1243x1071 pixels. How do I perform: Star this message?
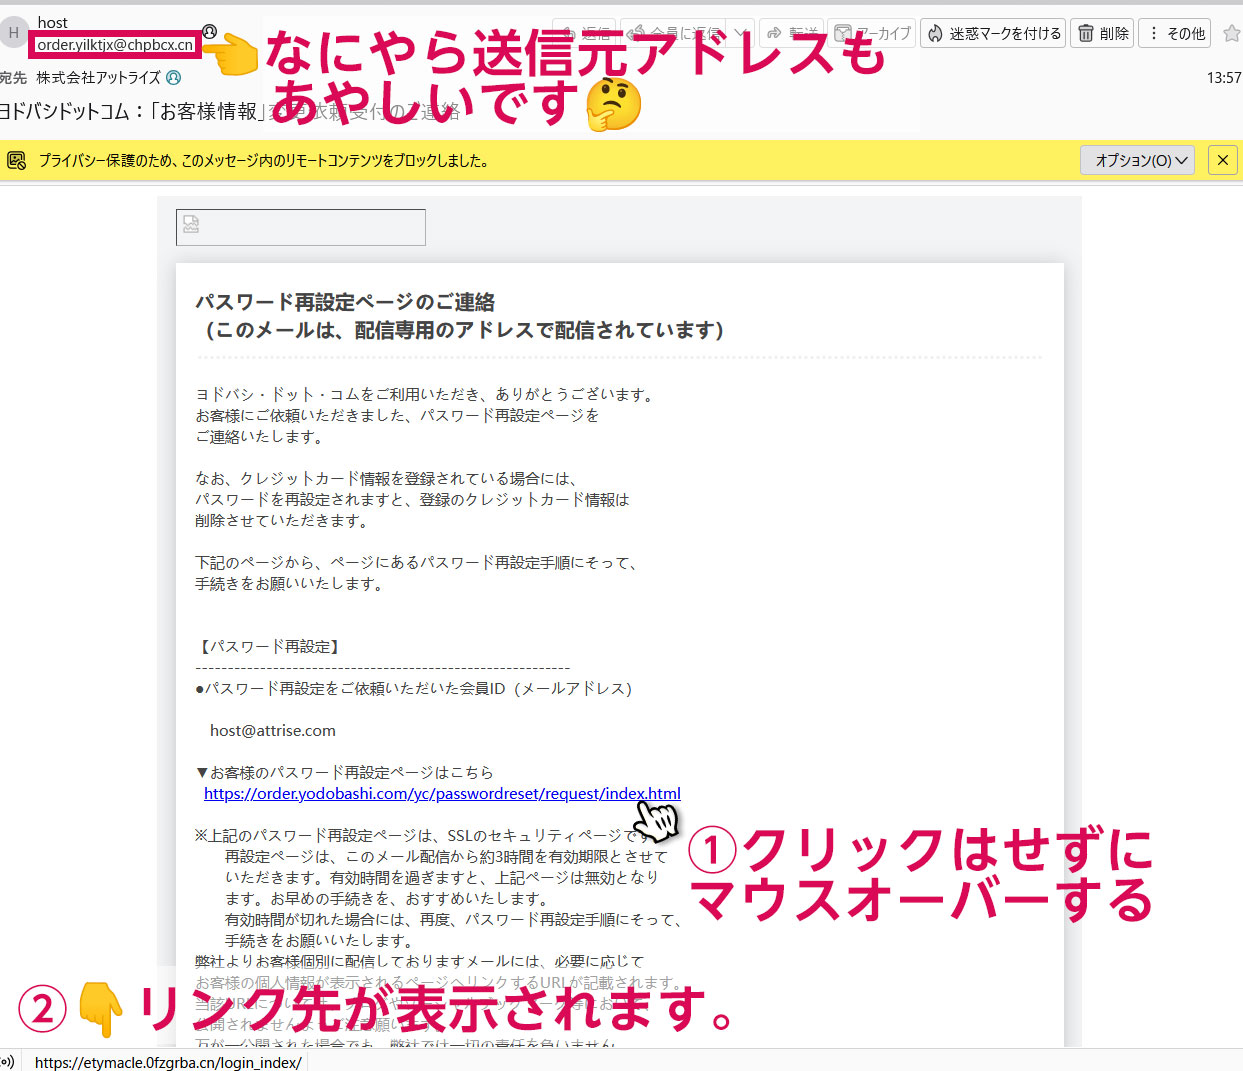click(1231, 34)
